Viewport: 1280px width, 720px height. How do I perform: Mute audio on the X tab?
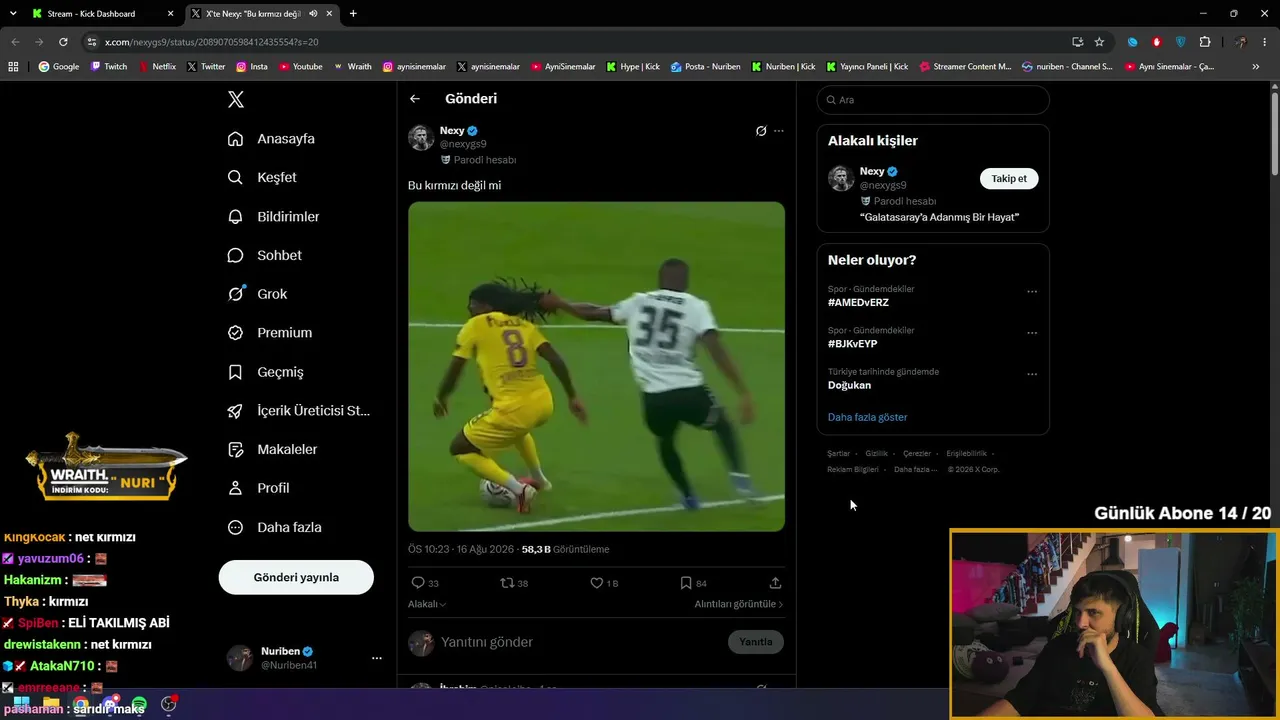(x=314, y=14)
